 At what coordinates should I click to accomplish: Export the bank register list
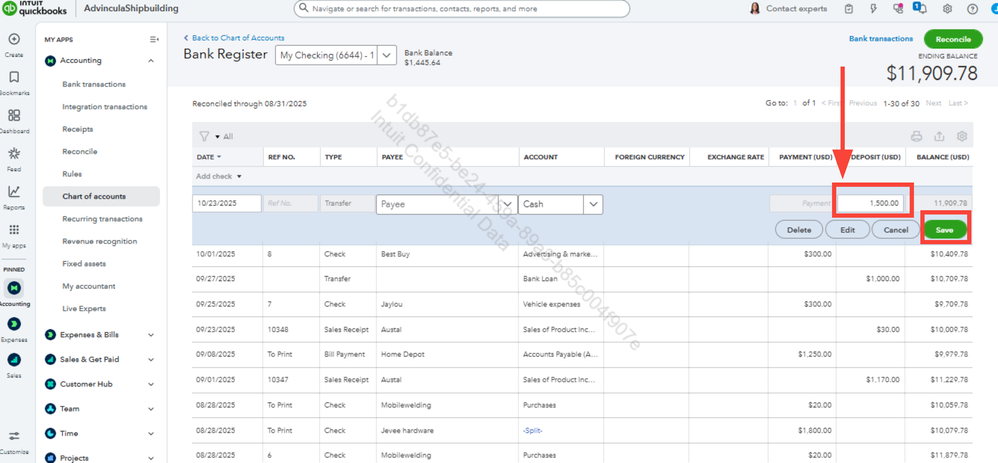click(x=939, y=136)
